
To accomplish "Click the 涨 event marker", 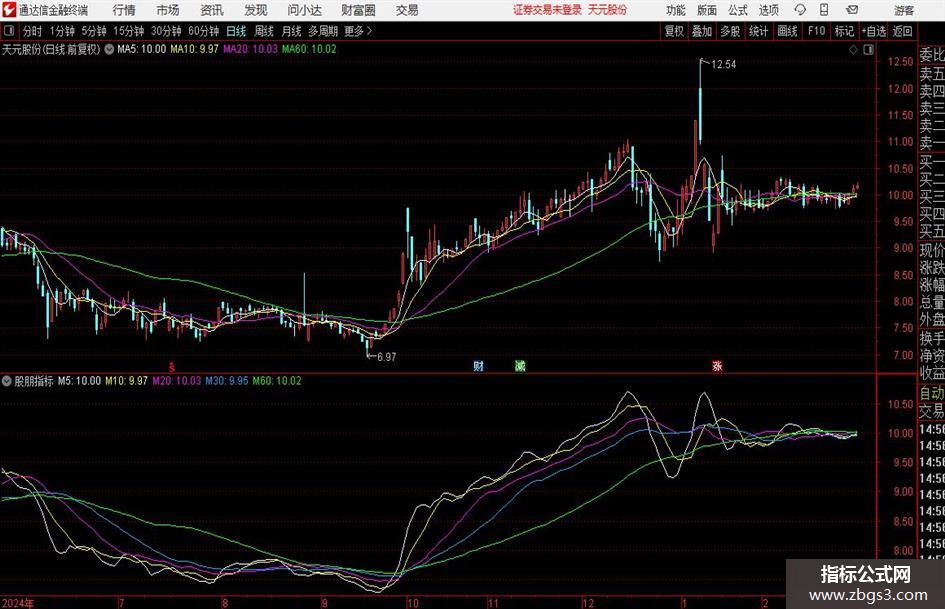I will (717, 366).
